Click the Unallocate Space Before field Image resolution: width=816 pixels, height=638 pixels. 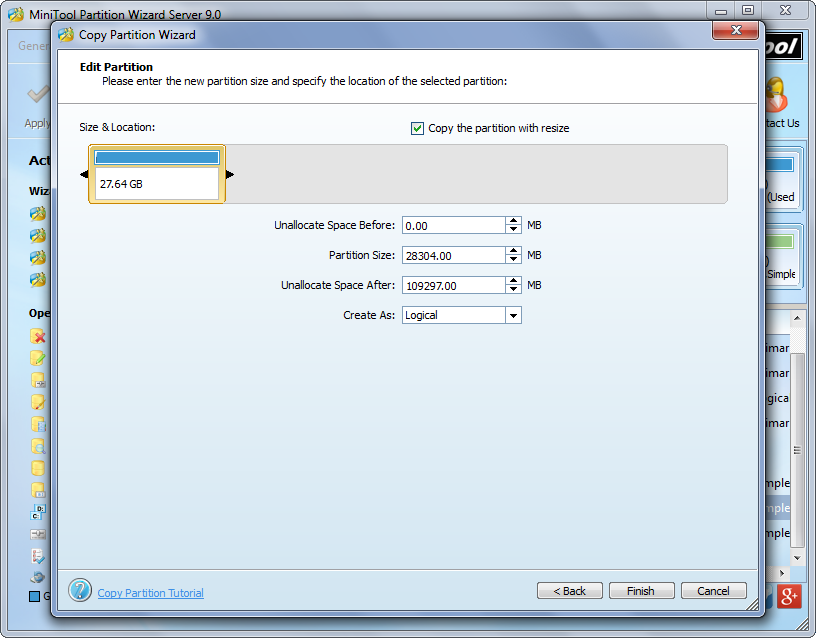[454, 225]
